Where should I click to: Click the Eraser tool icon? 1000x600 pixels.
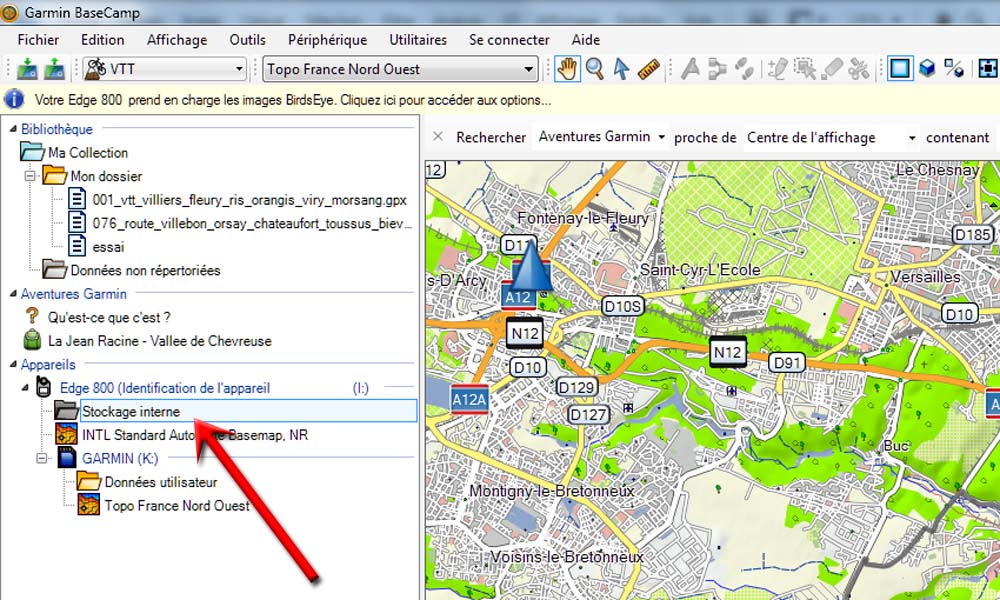(x=832, y=69)
